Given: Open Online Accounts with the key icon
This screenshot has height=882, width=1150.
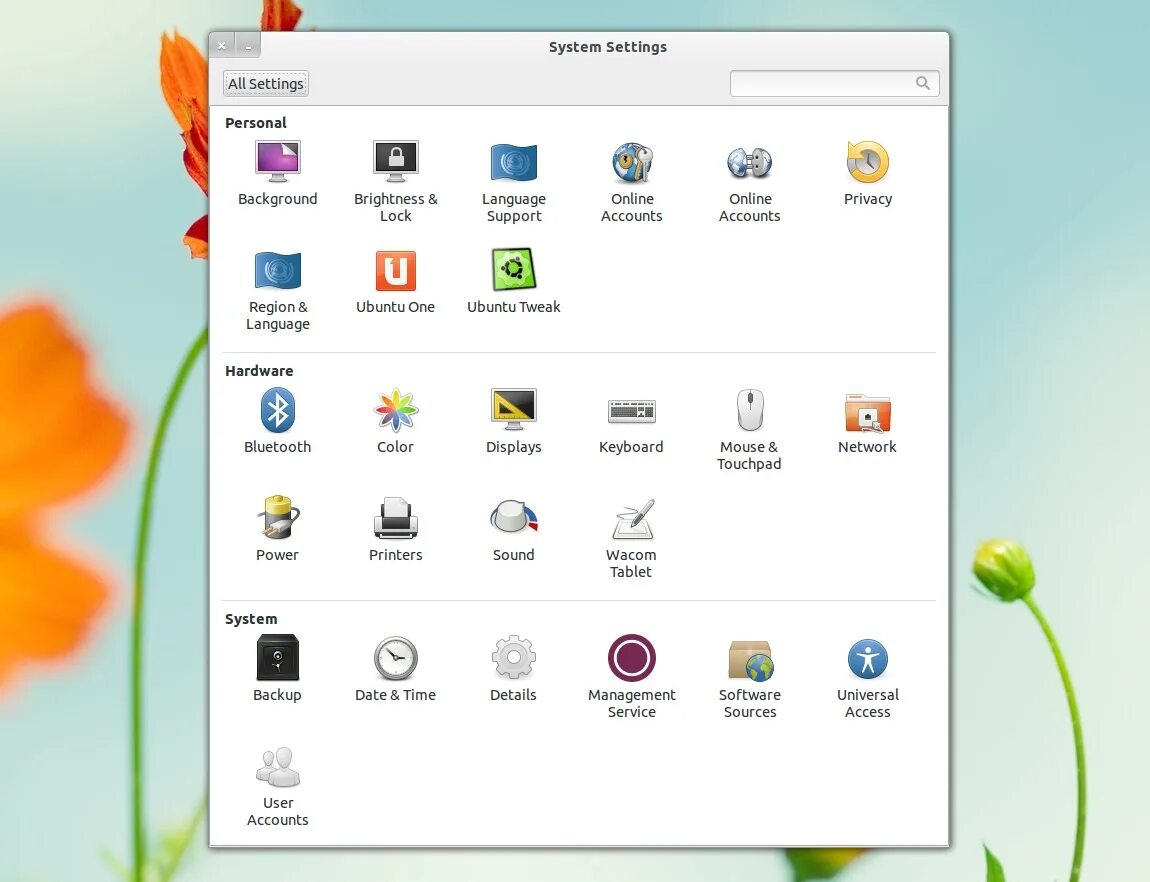Looking at the screenshot, I should tap(631, 162).
